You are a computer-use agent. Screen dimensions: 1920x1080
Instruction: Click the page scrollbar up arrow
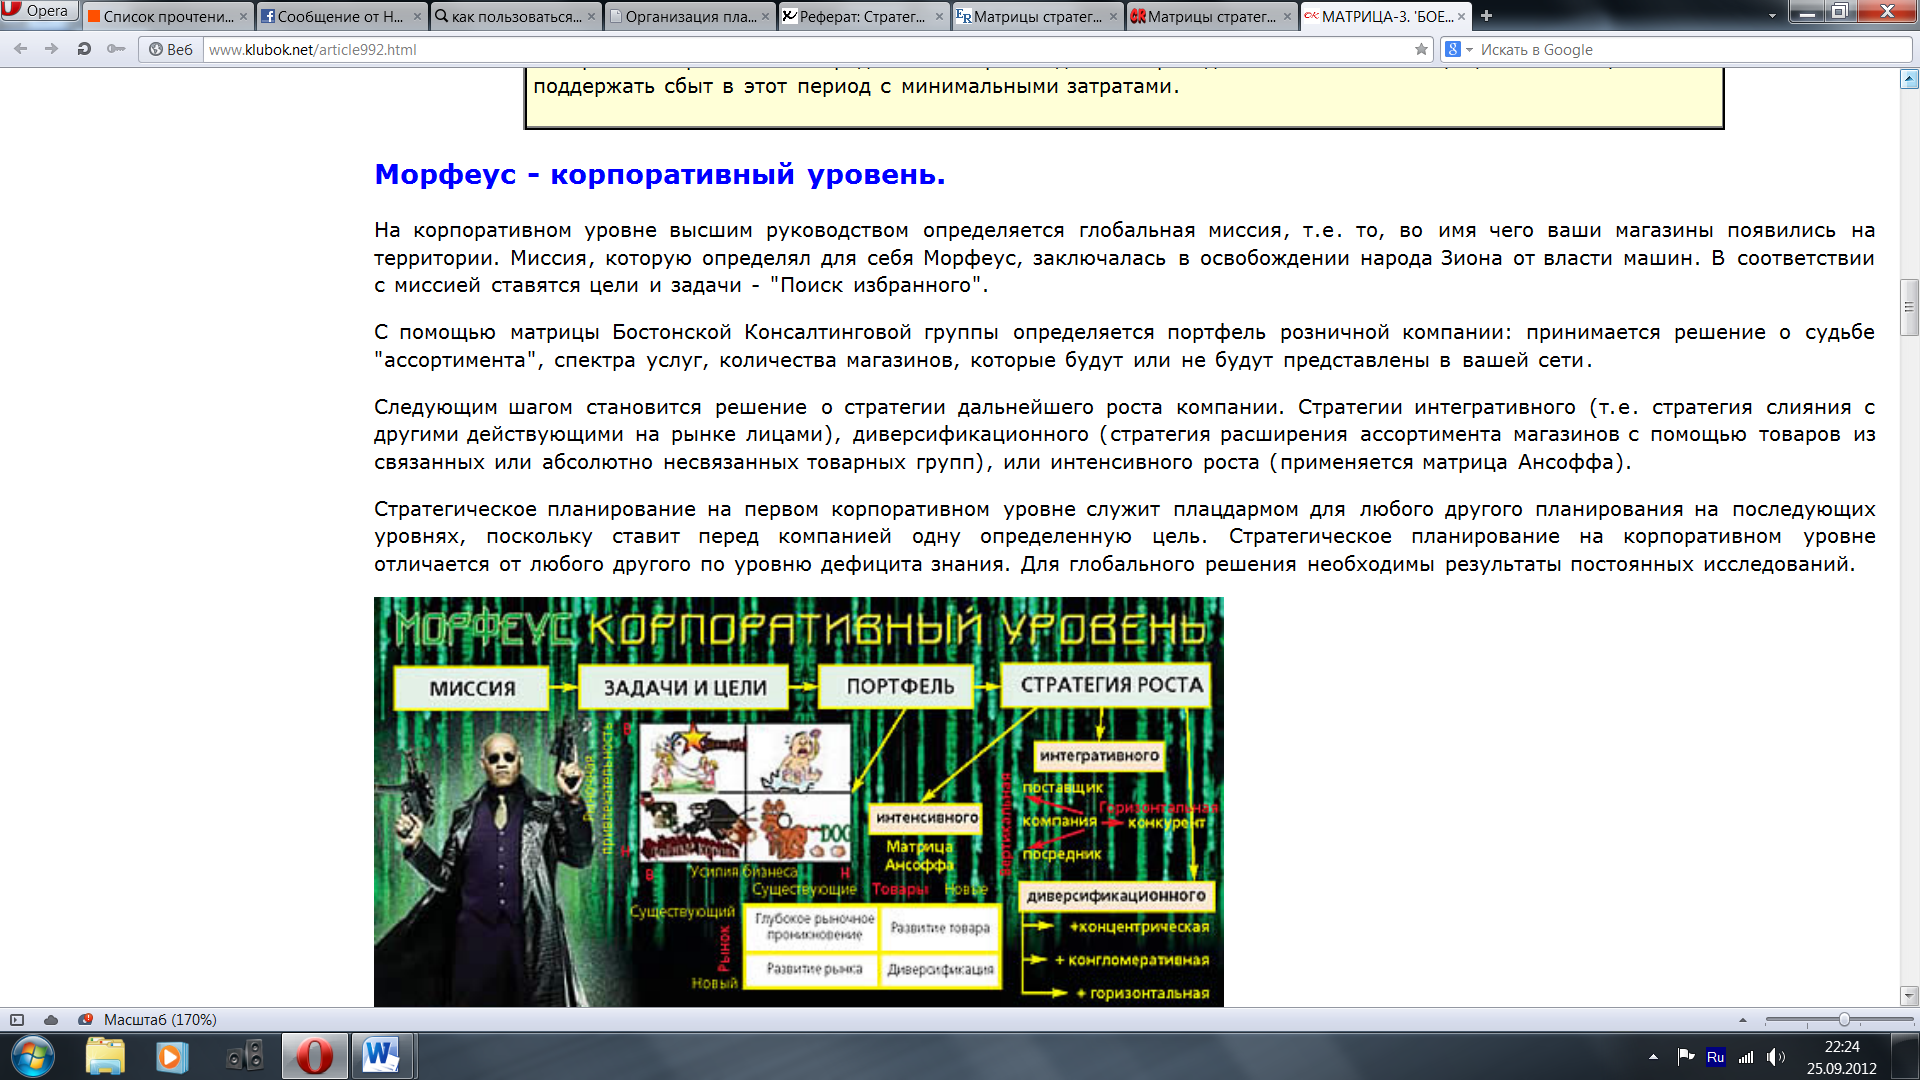coord(1909,80)
